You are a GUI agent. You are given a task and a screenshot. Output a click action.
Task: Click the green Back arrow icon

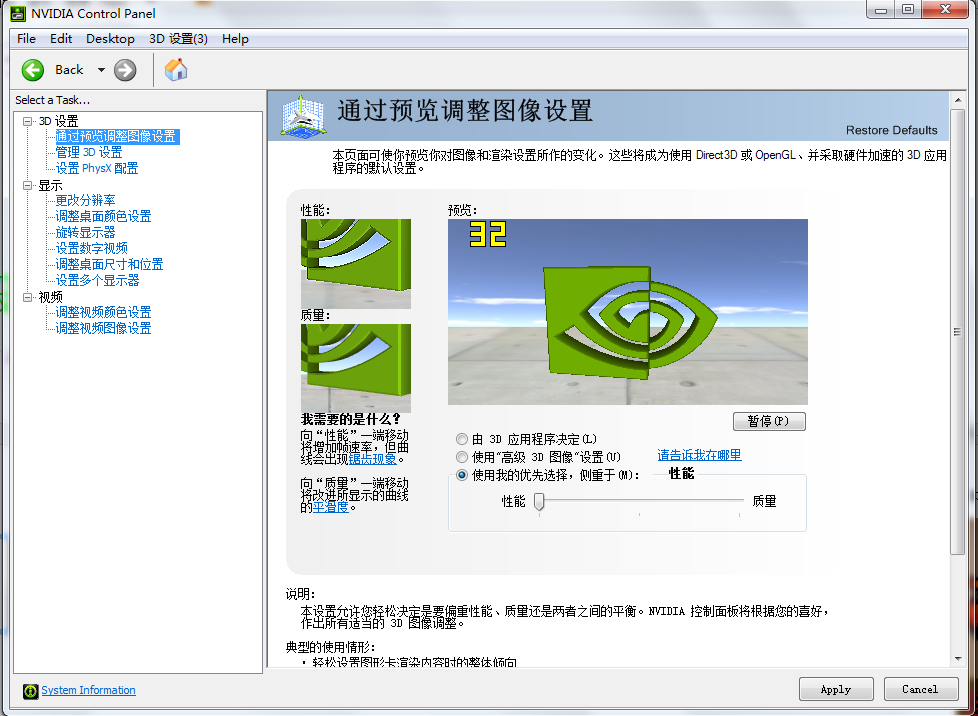32,70
